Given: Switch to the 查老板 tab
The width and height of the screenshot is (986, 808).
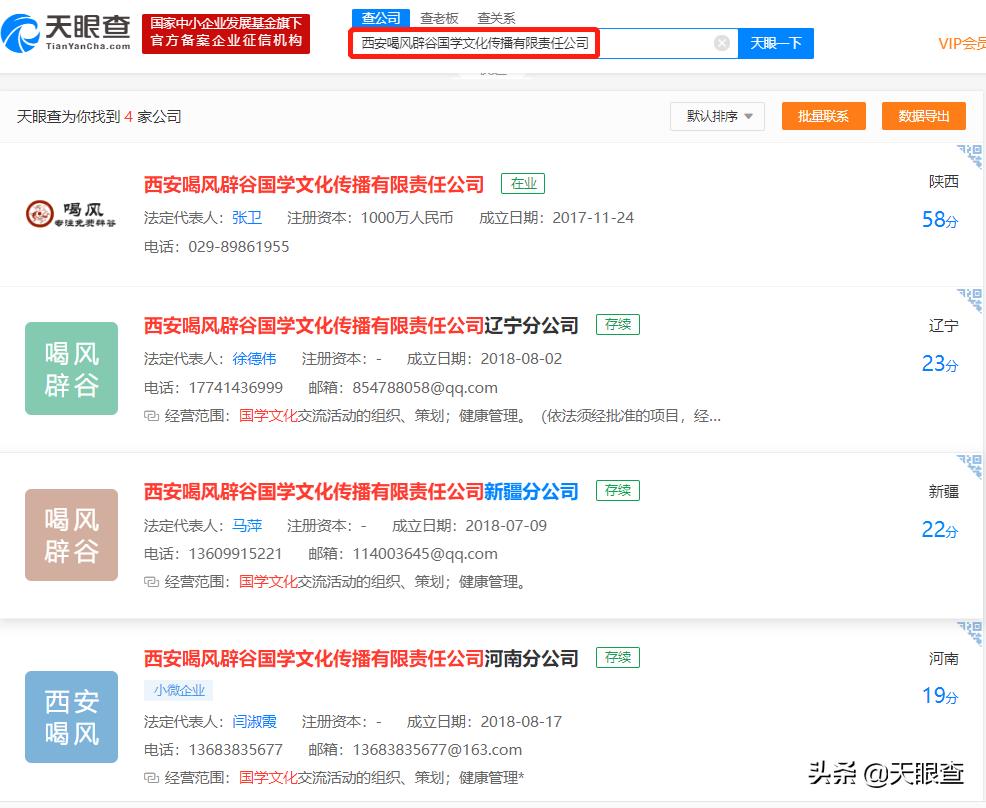Looking at the screenshot, I should [x=439, y=18].
